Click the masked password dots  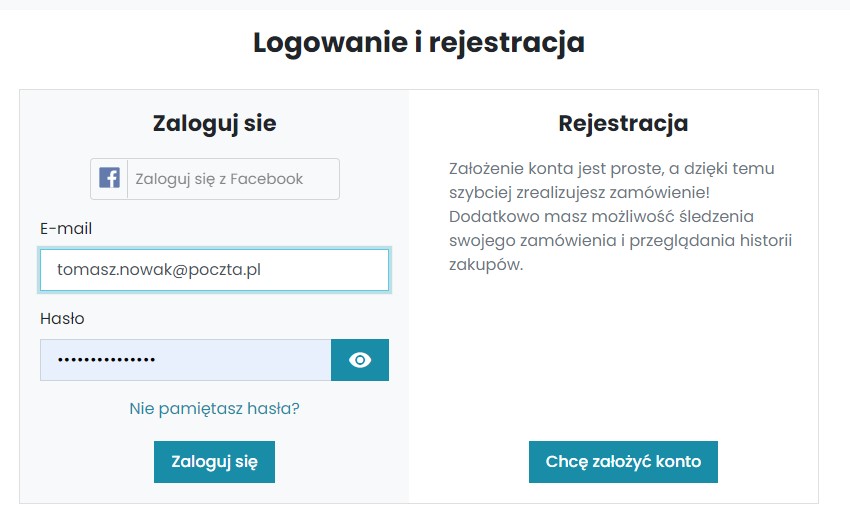(107, 359)
